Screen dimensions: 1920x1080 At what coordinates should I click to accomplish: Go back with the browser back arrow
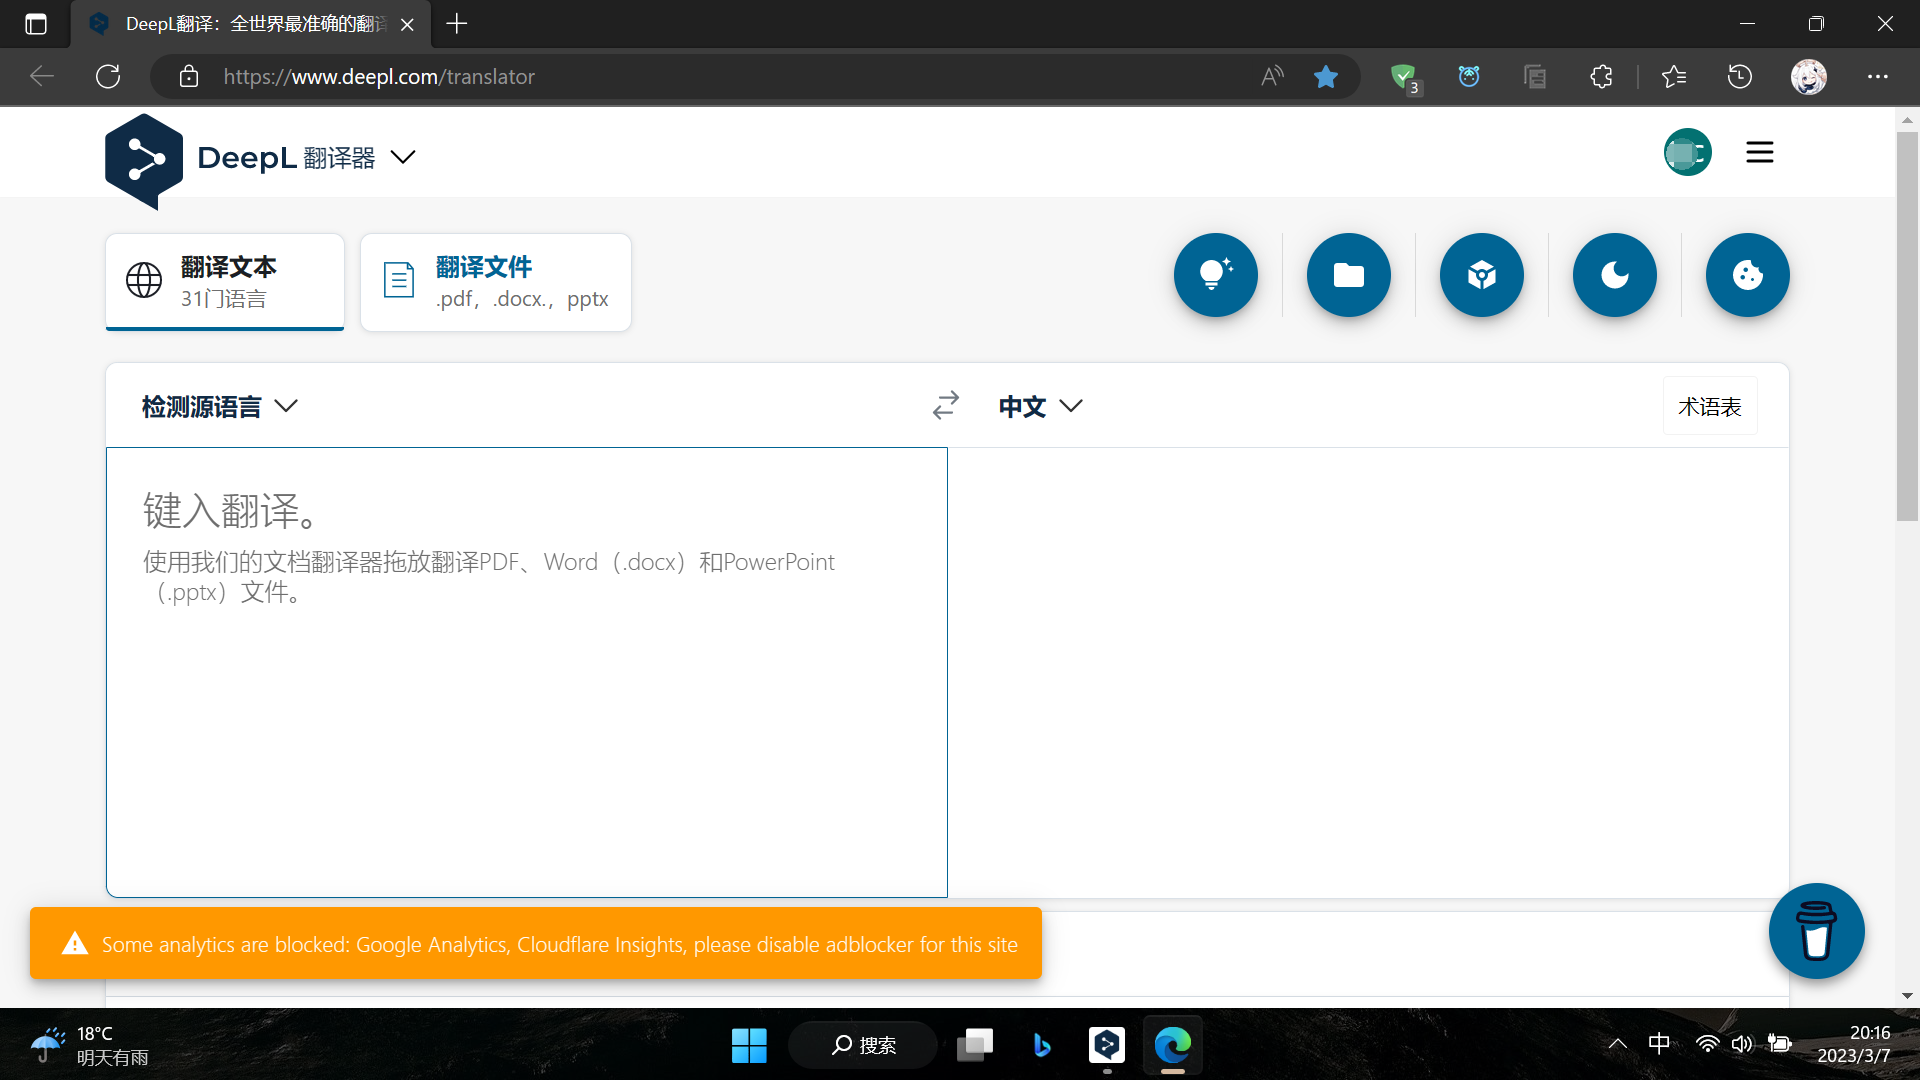tap(42, 76)
